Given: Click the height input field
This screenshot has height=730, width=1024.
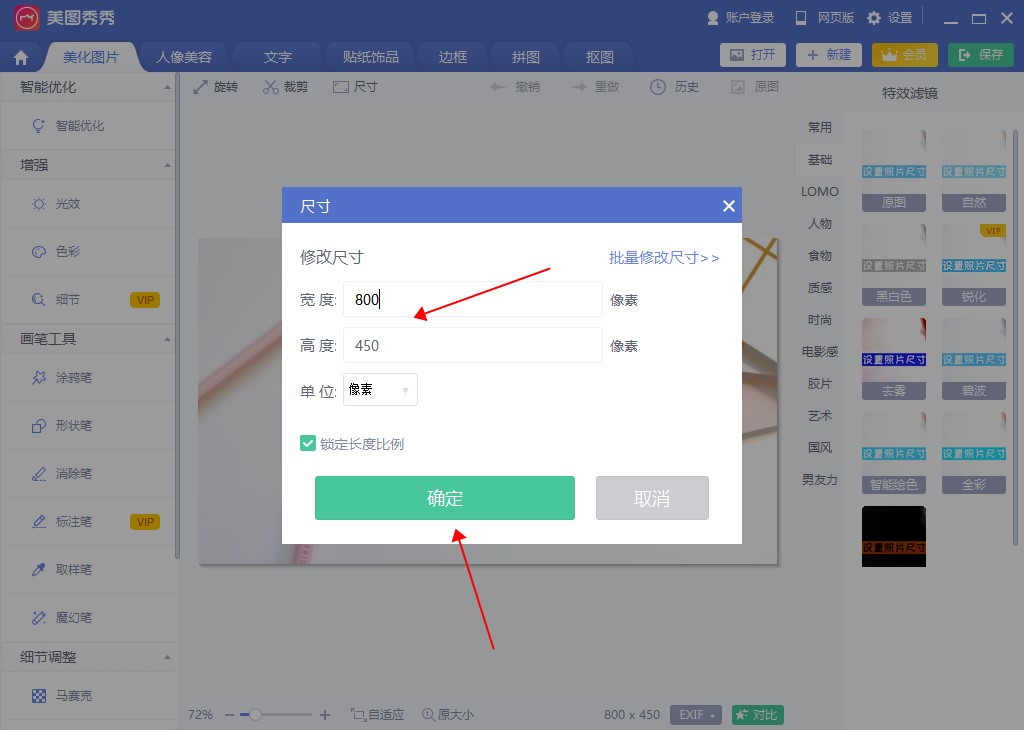Looking at the screenshot, I should coord(472,345).
